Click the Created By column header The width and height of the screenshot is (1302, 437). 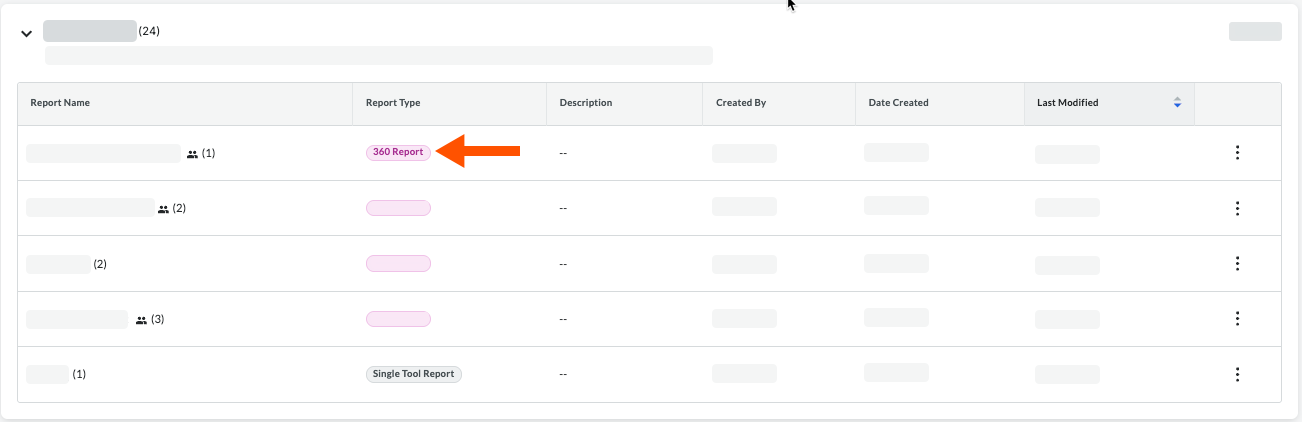(741, 103)
